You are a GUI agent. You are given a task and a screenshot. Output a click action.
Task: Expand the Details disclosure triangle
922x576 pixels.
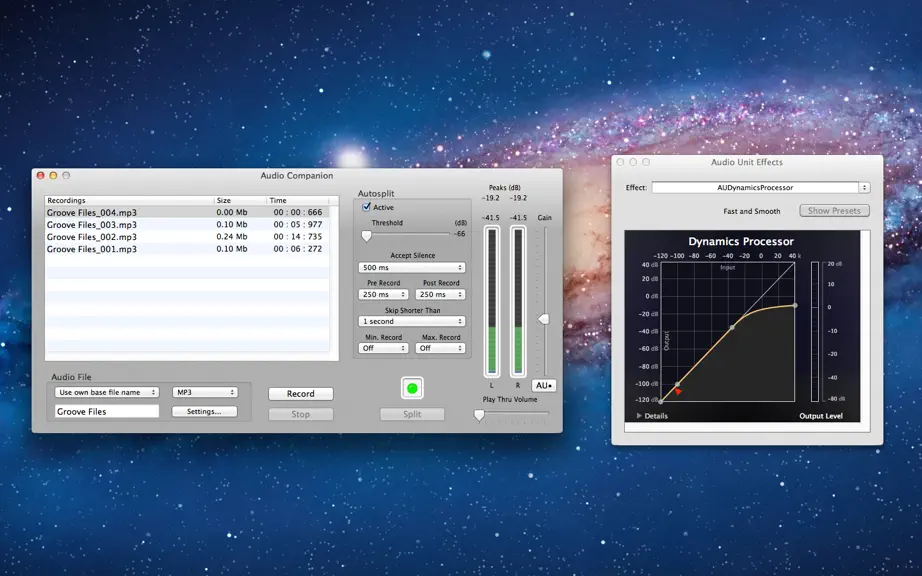(639, 416)
